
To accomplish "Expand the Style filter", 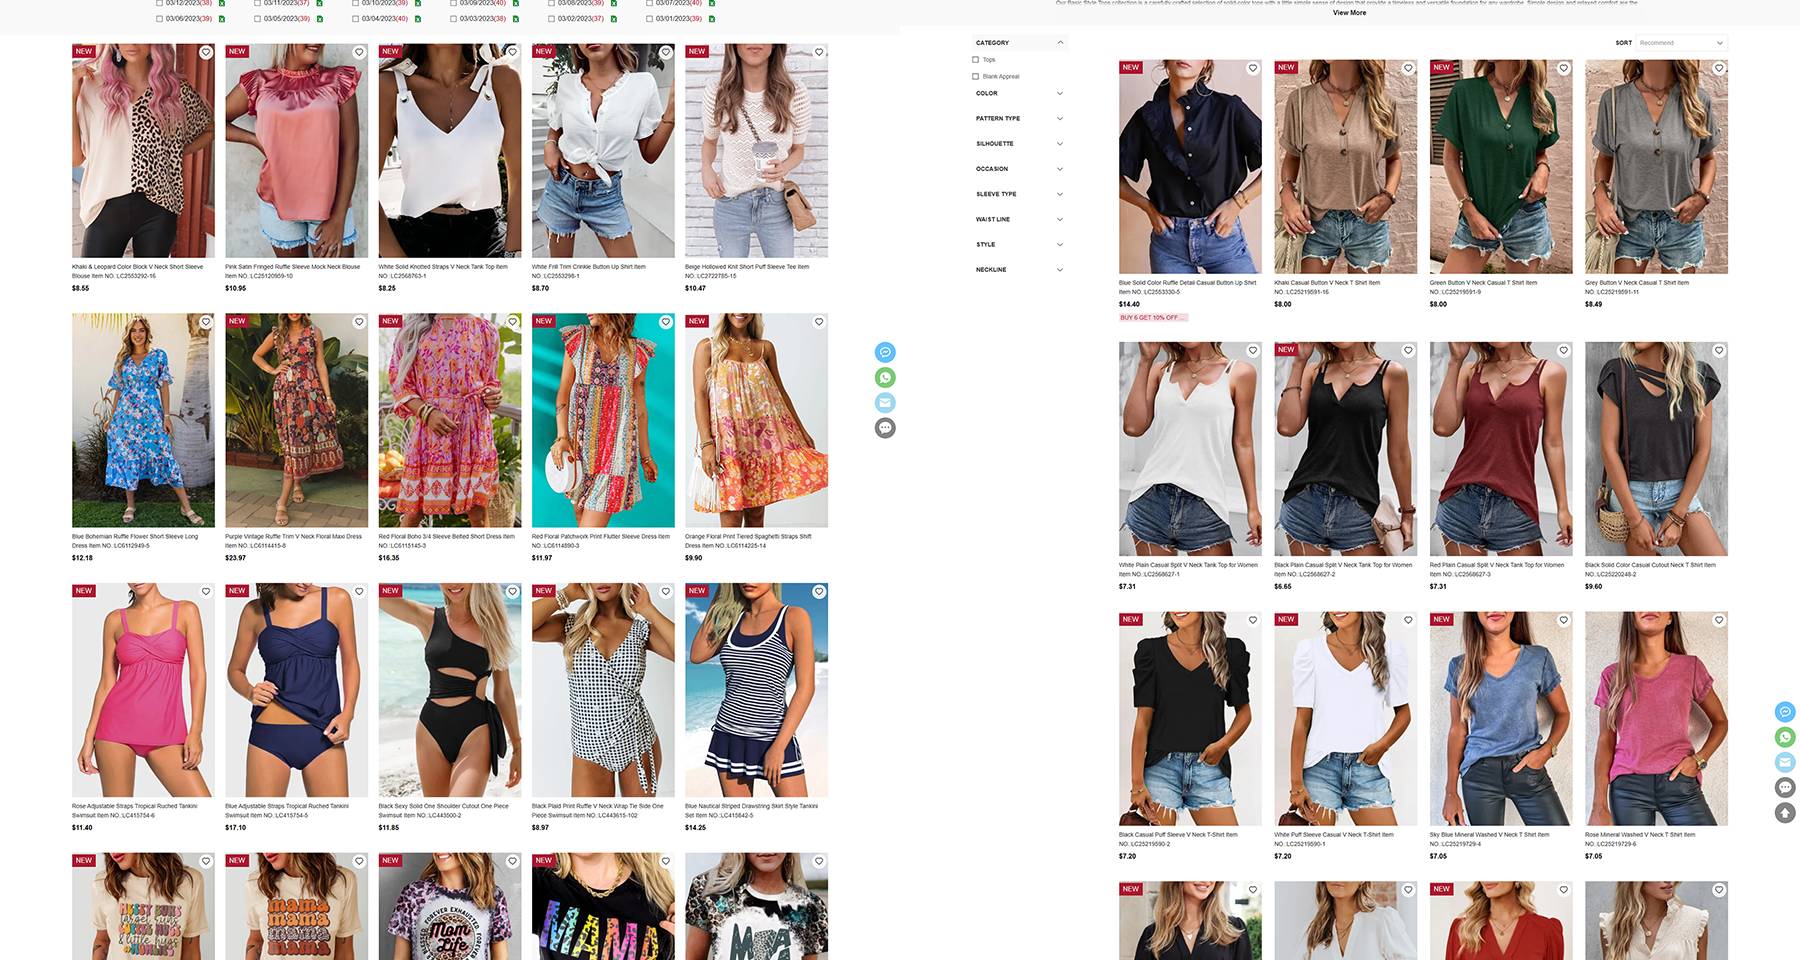I will [1060, 244].
